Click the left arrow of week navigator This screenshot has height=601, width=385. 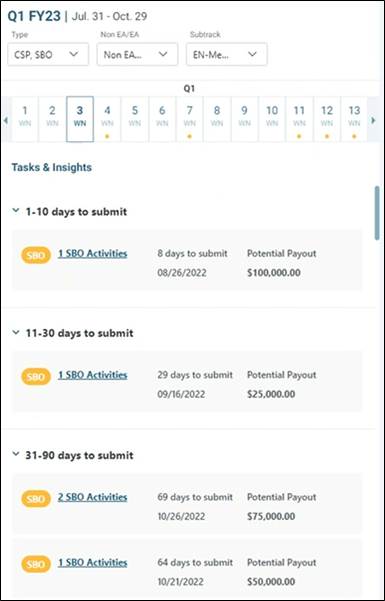pos(5,120)
